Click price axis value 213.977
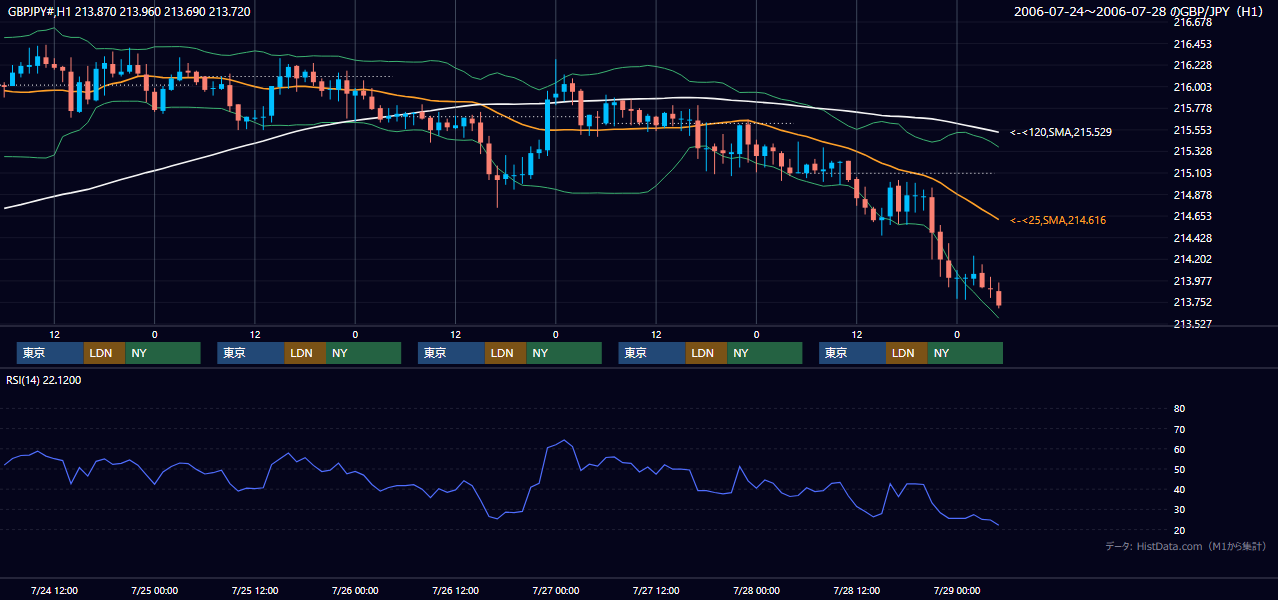 1192,281
